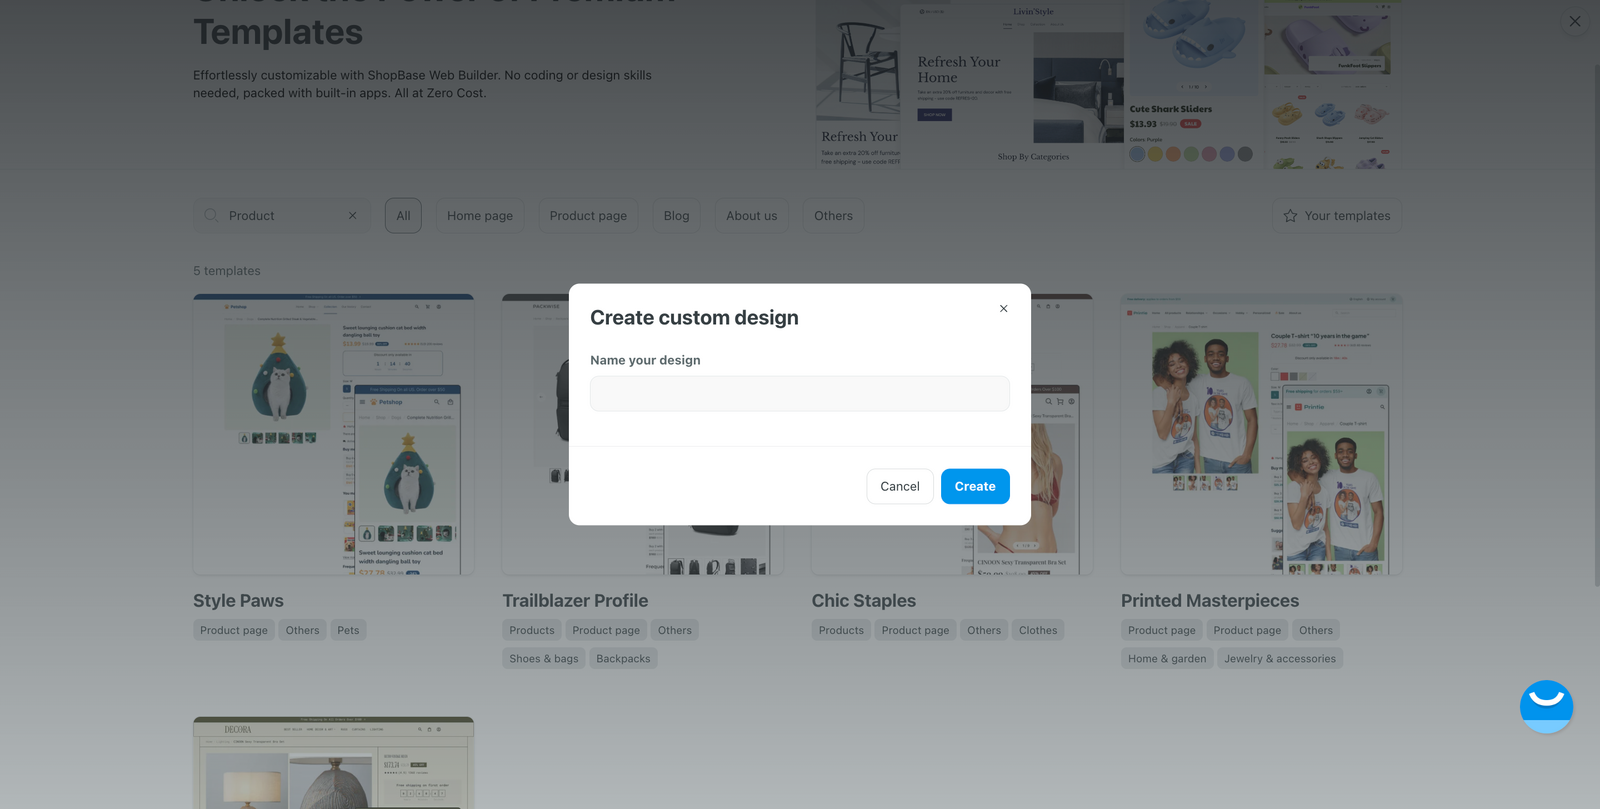Open the live chat support bubble
This screenshot has height=809, width=1600.
1546,706
